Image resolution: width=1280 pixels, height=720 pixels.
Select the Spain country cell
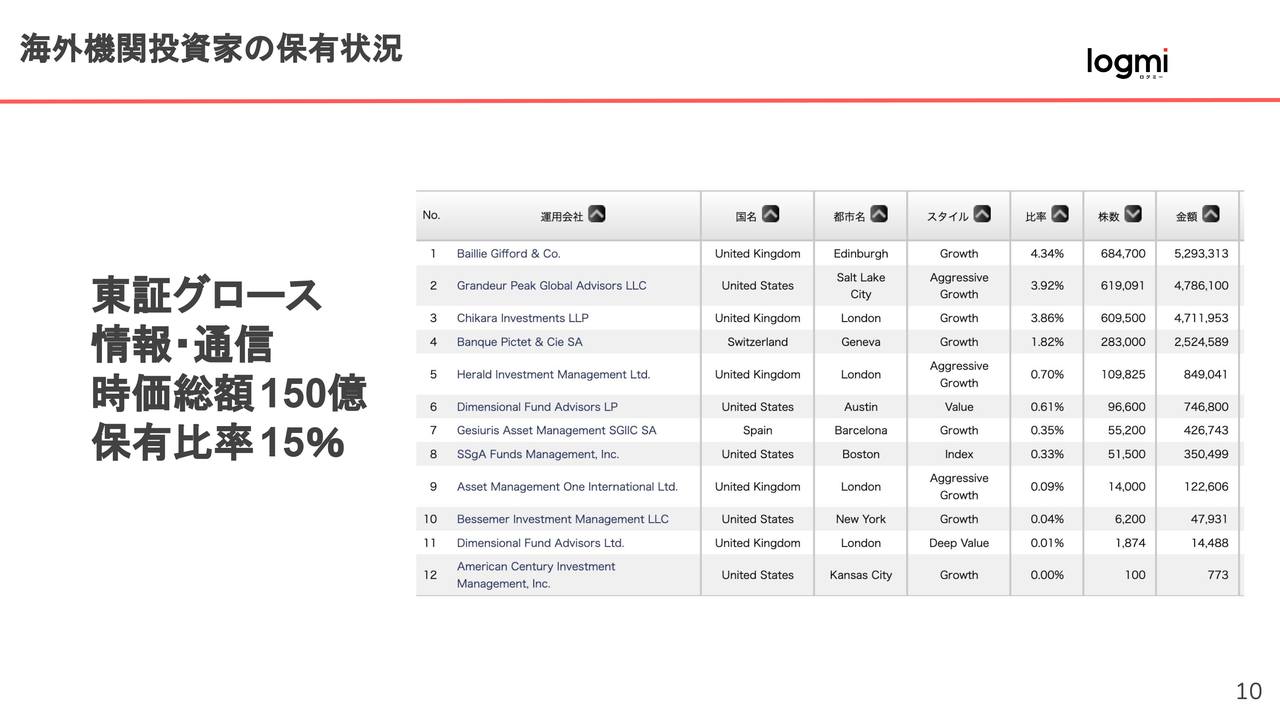(758, 431)
